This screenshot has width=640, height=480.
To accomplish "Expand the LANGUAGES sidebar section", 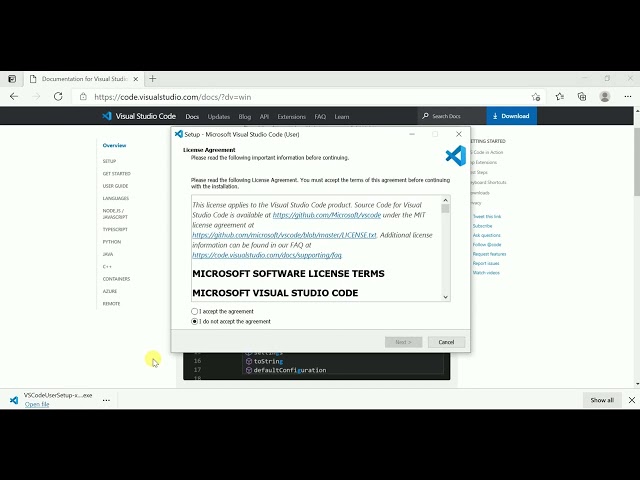I will click(116, 198).
